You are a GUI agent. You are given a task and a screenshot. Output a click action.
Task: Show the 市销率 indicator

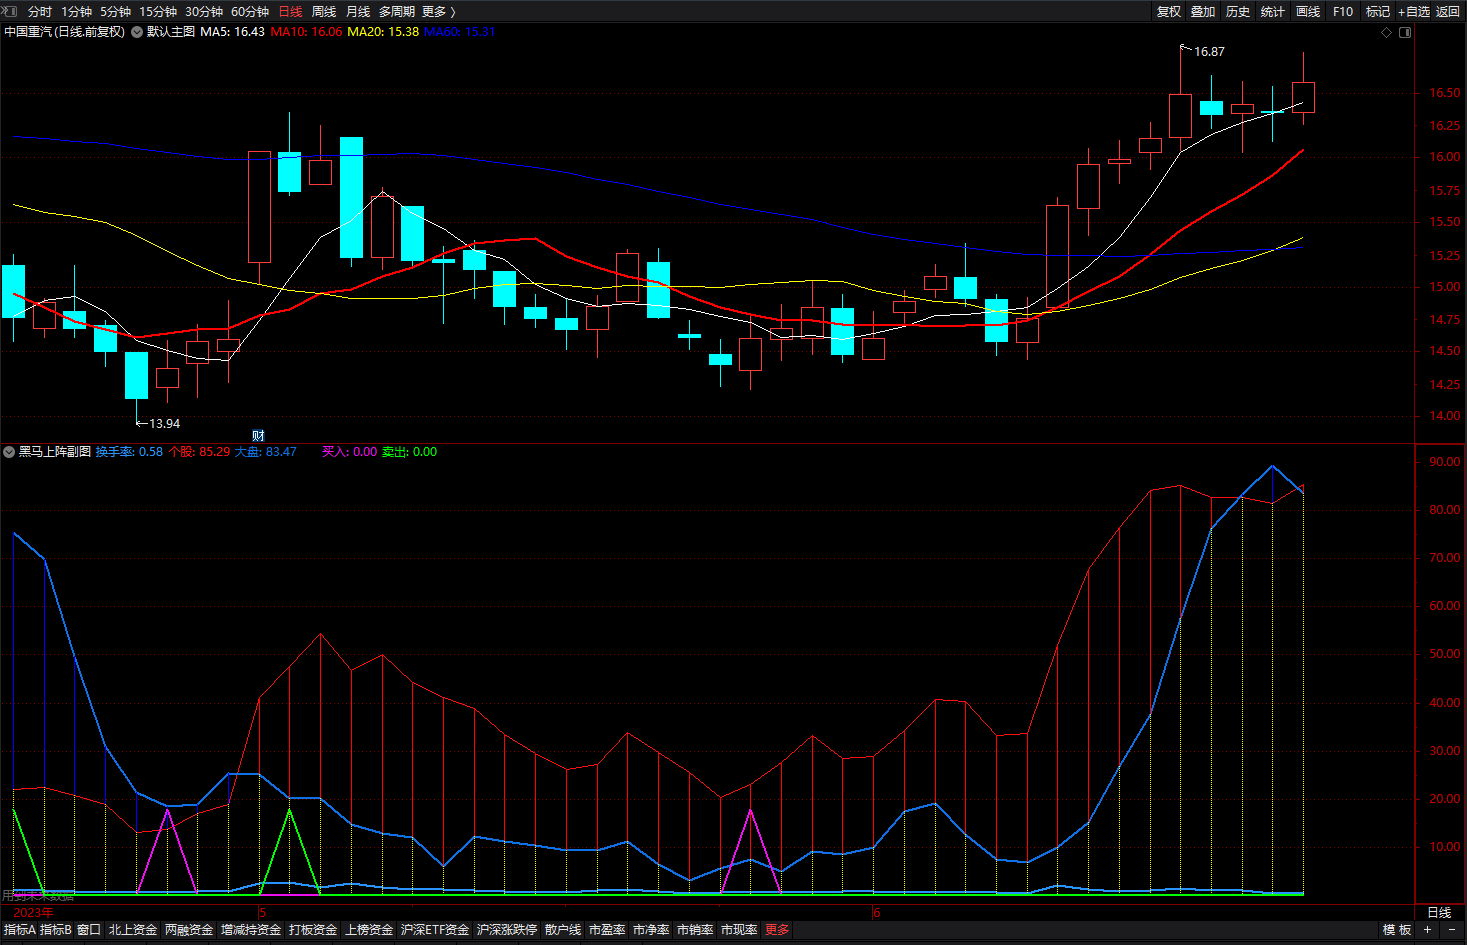695,930
